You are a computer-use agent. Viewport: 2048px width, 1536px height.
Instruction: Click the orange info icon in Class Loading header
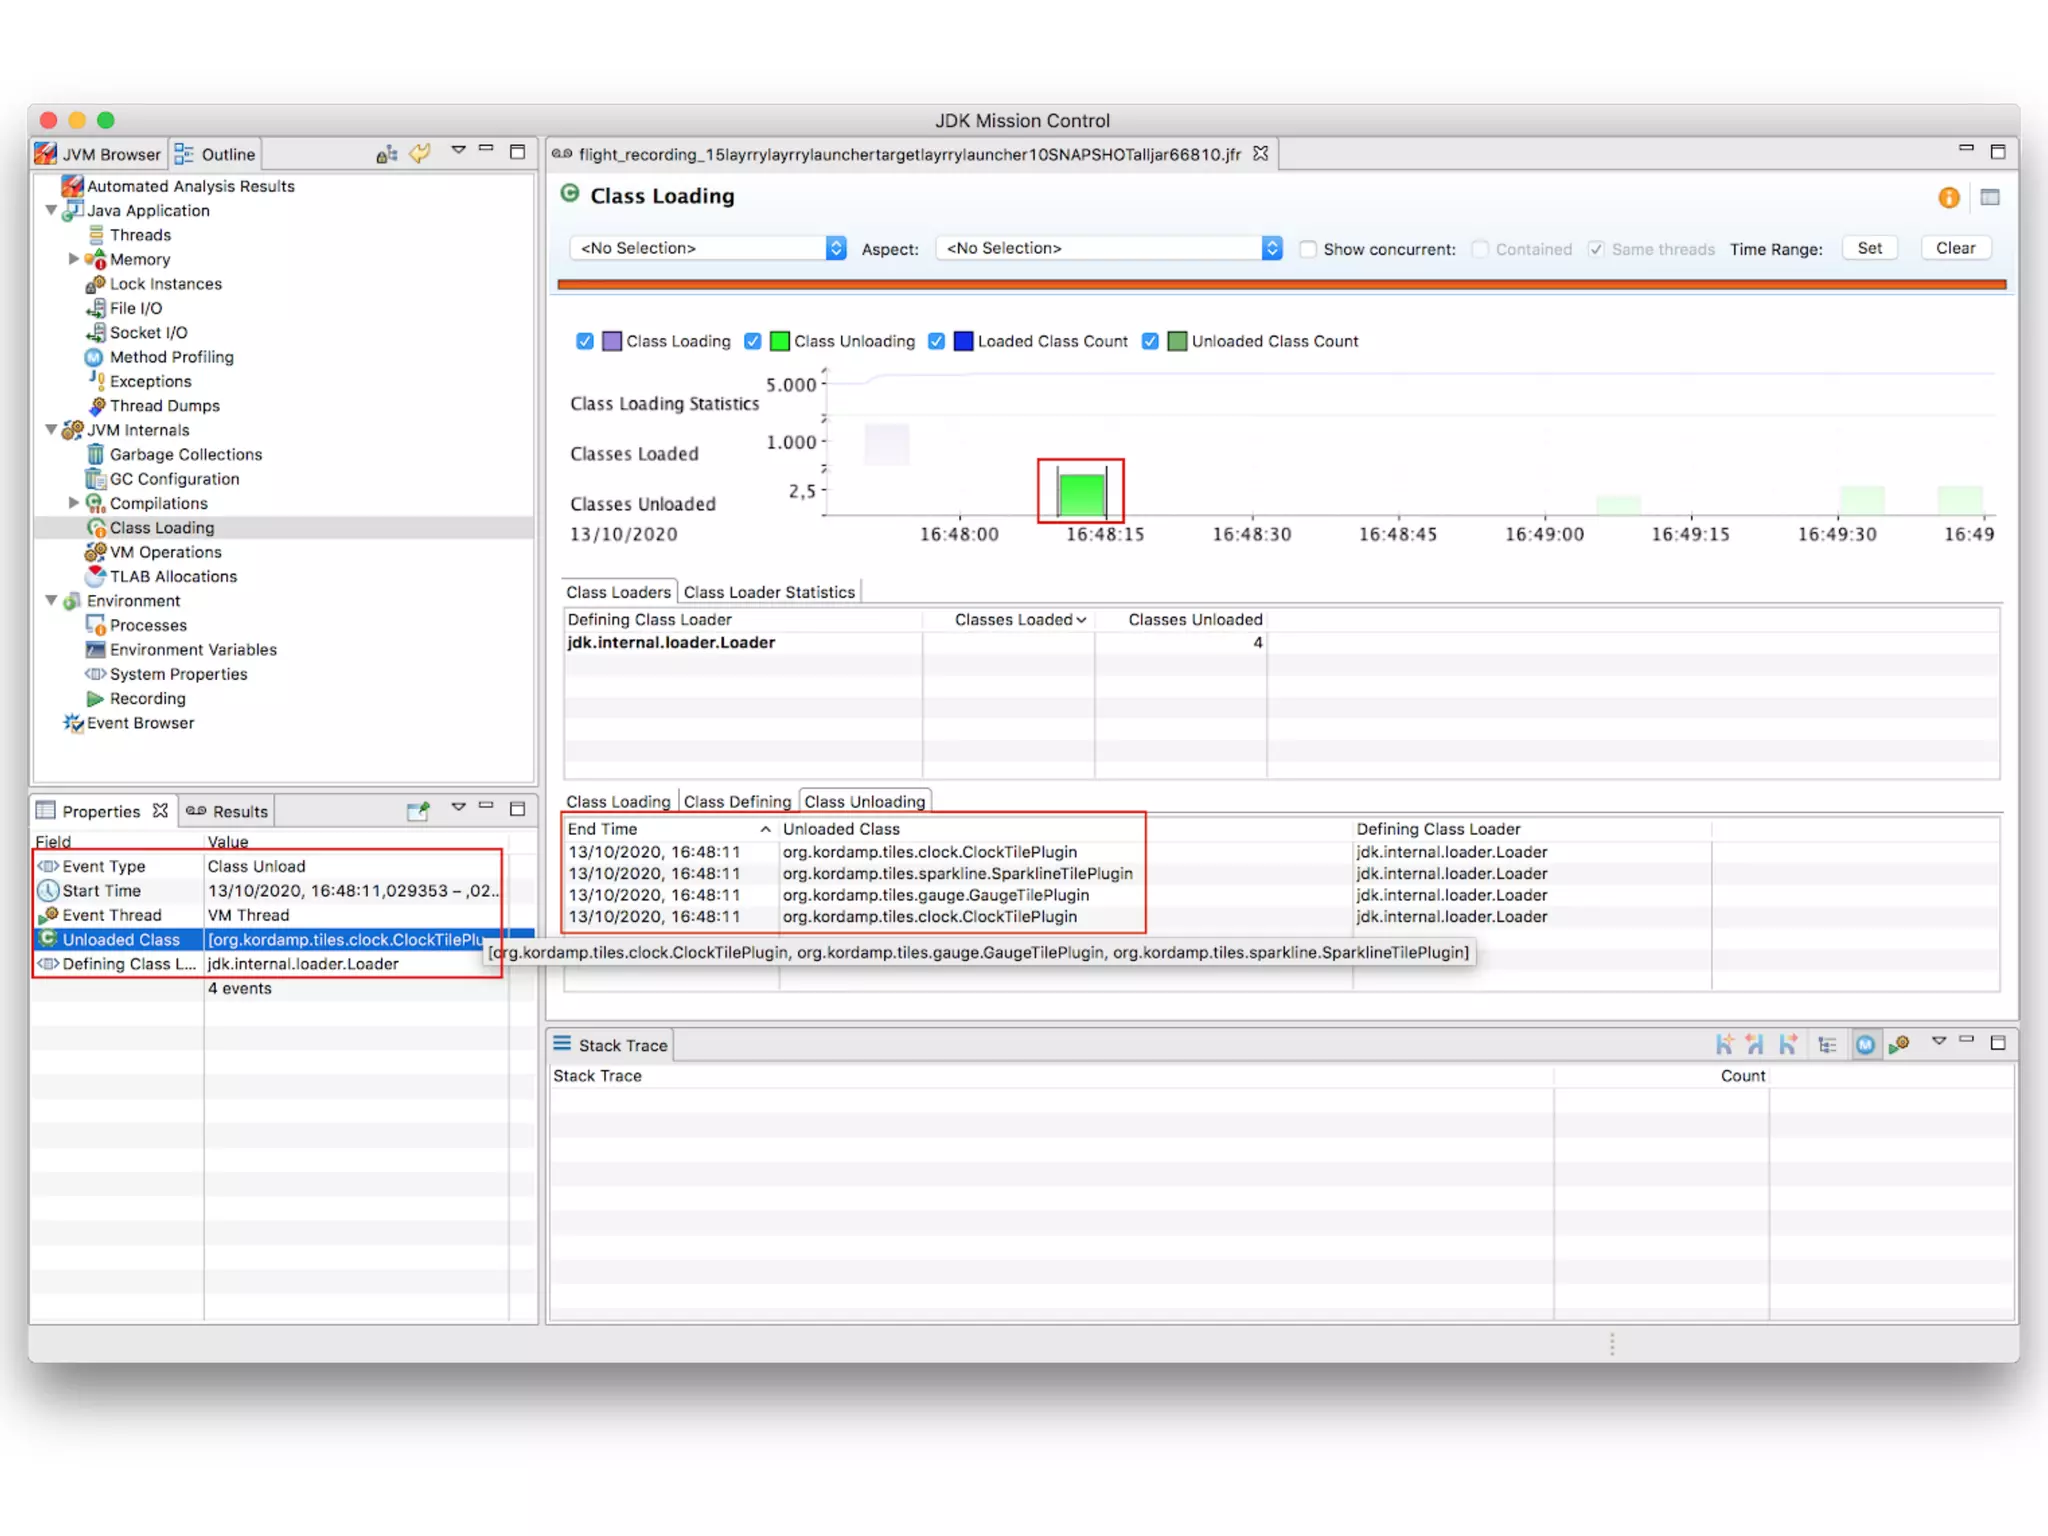[x=1948, y=198]
